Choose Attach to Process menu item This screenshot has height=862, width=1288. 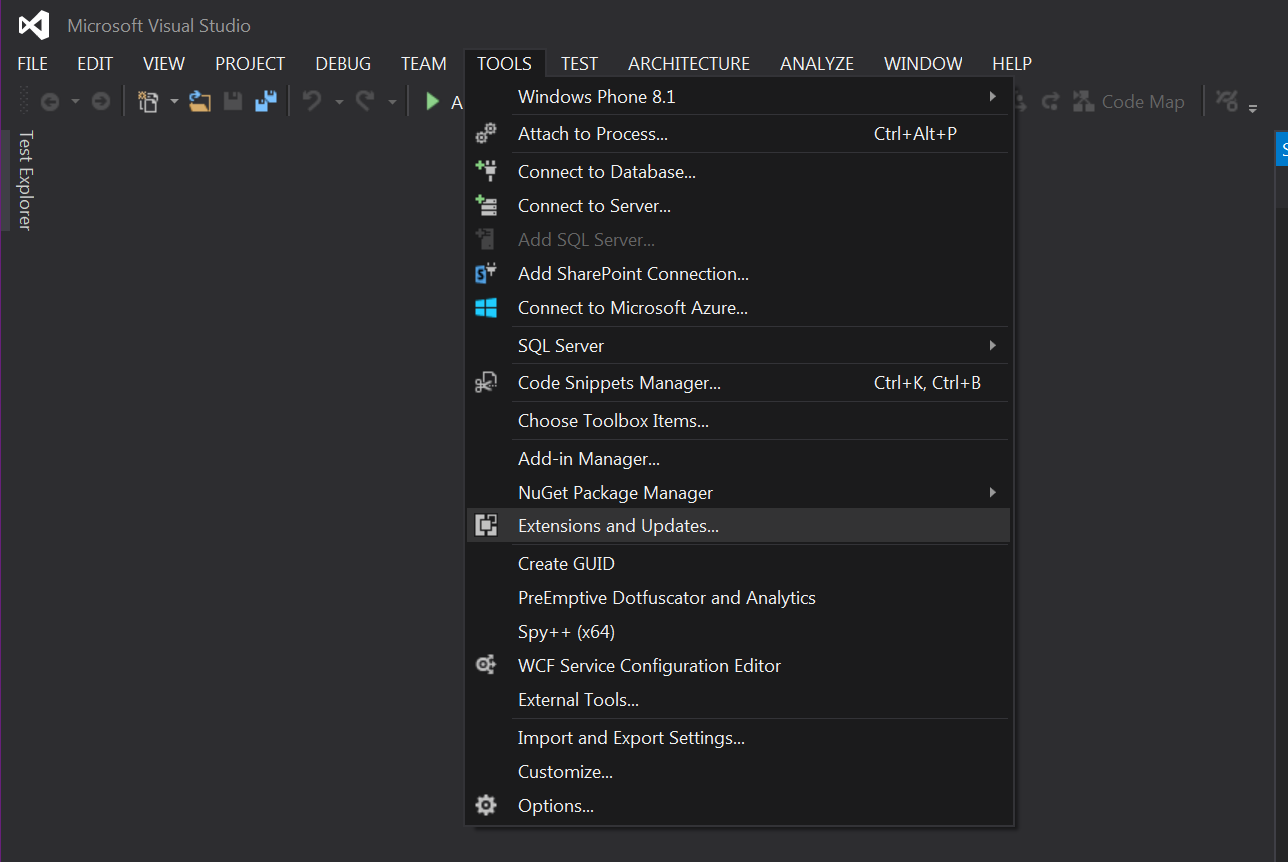(738, 134)
